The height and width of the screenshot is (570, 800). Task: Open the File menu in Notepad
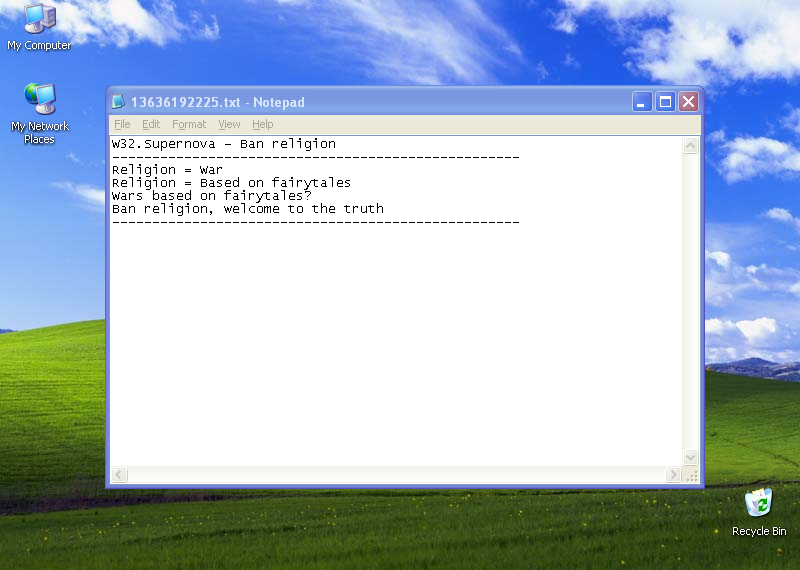click(122, 124)
